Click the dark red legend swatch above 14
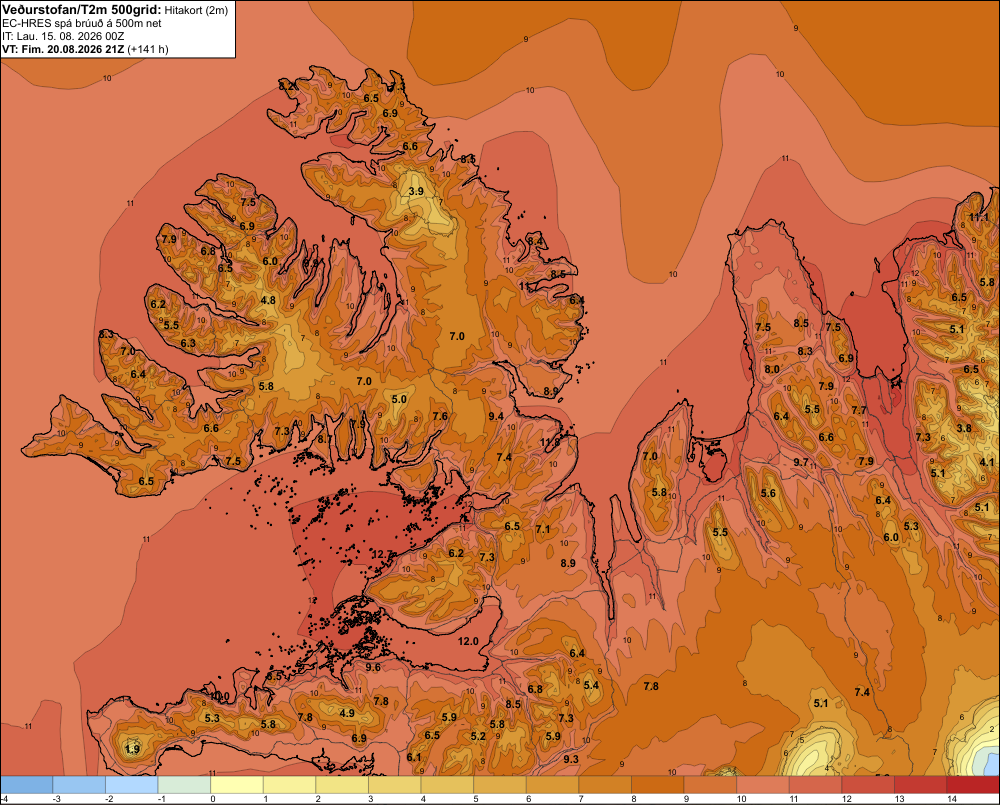 pyautogui.click(x=973, y=785)
